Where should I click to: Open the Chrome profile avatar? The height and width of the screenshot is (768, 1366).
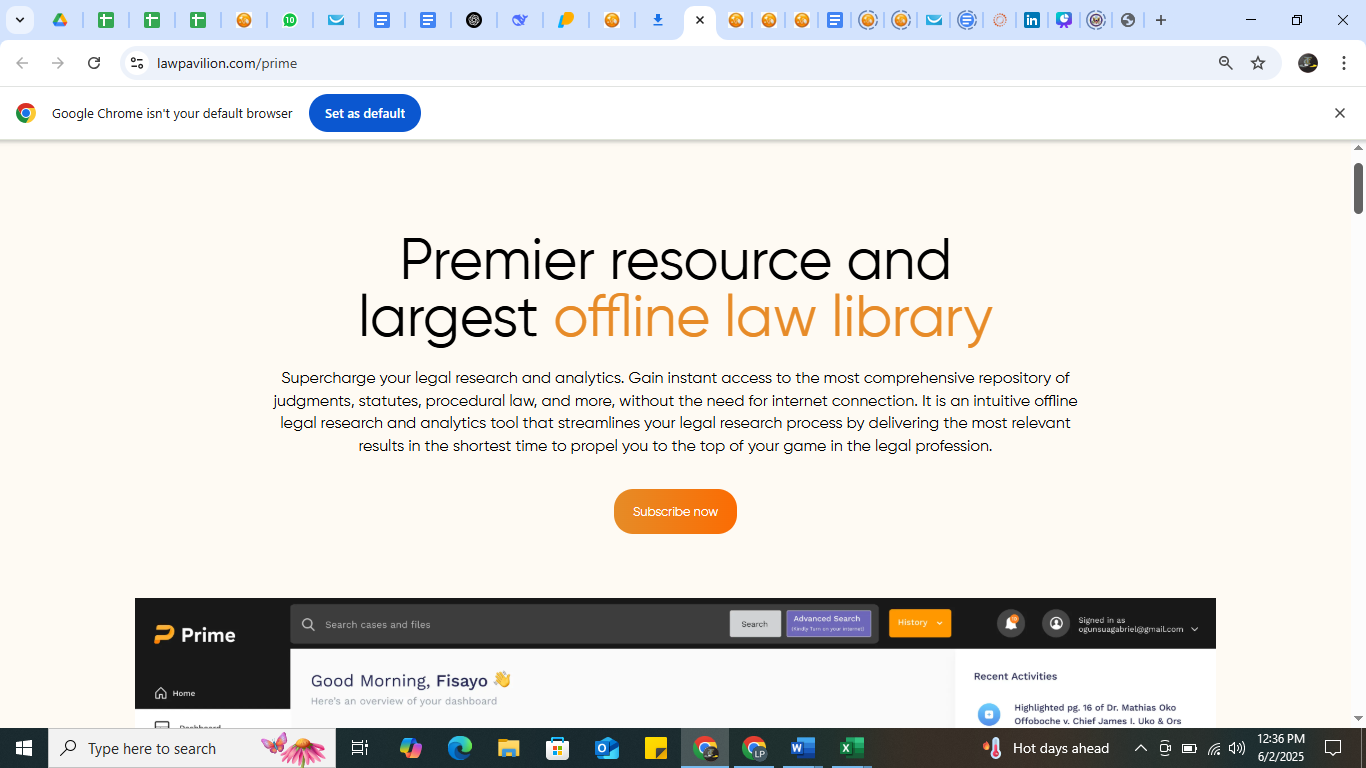pos(1308,63)
